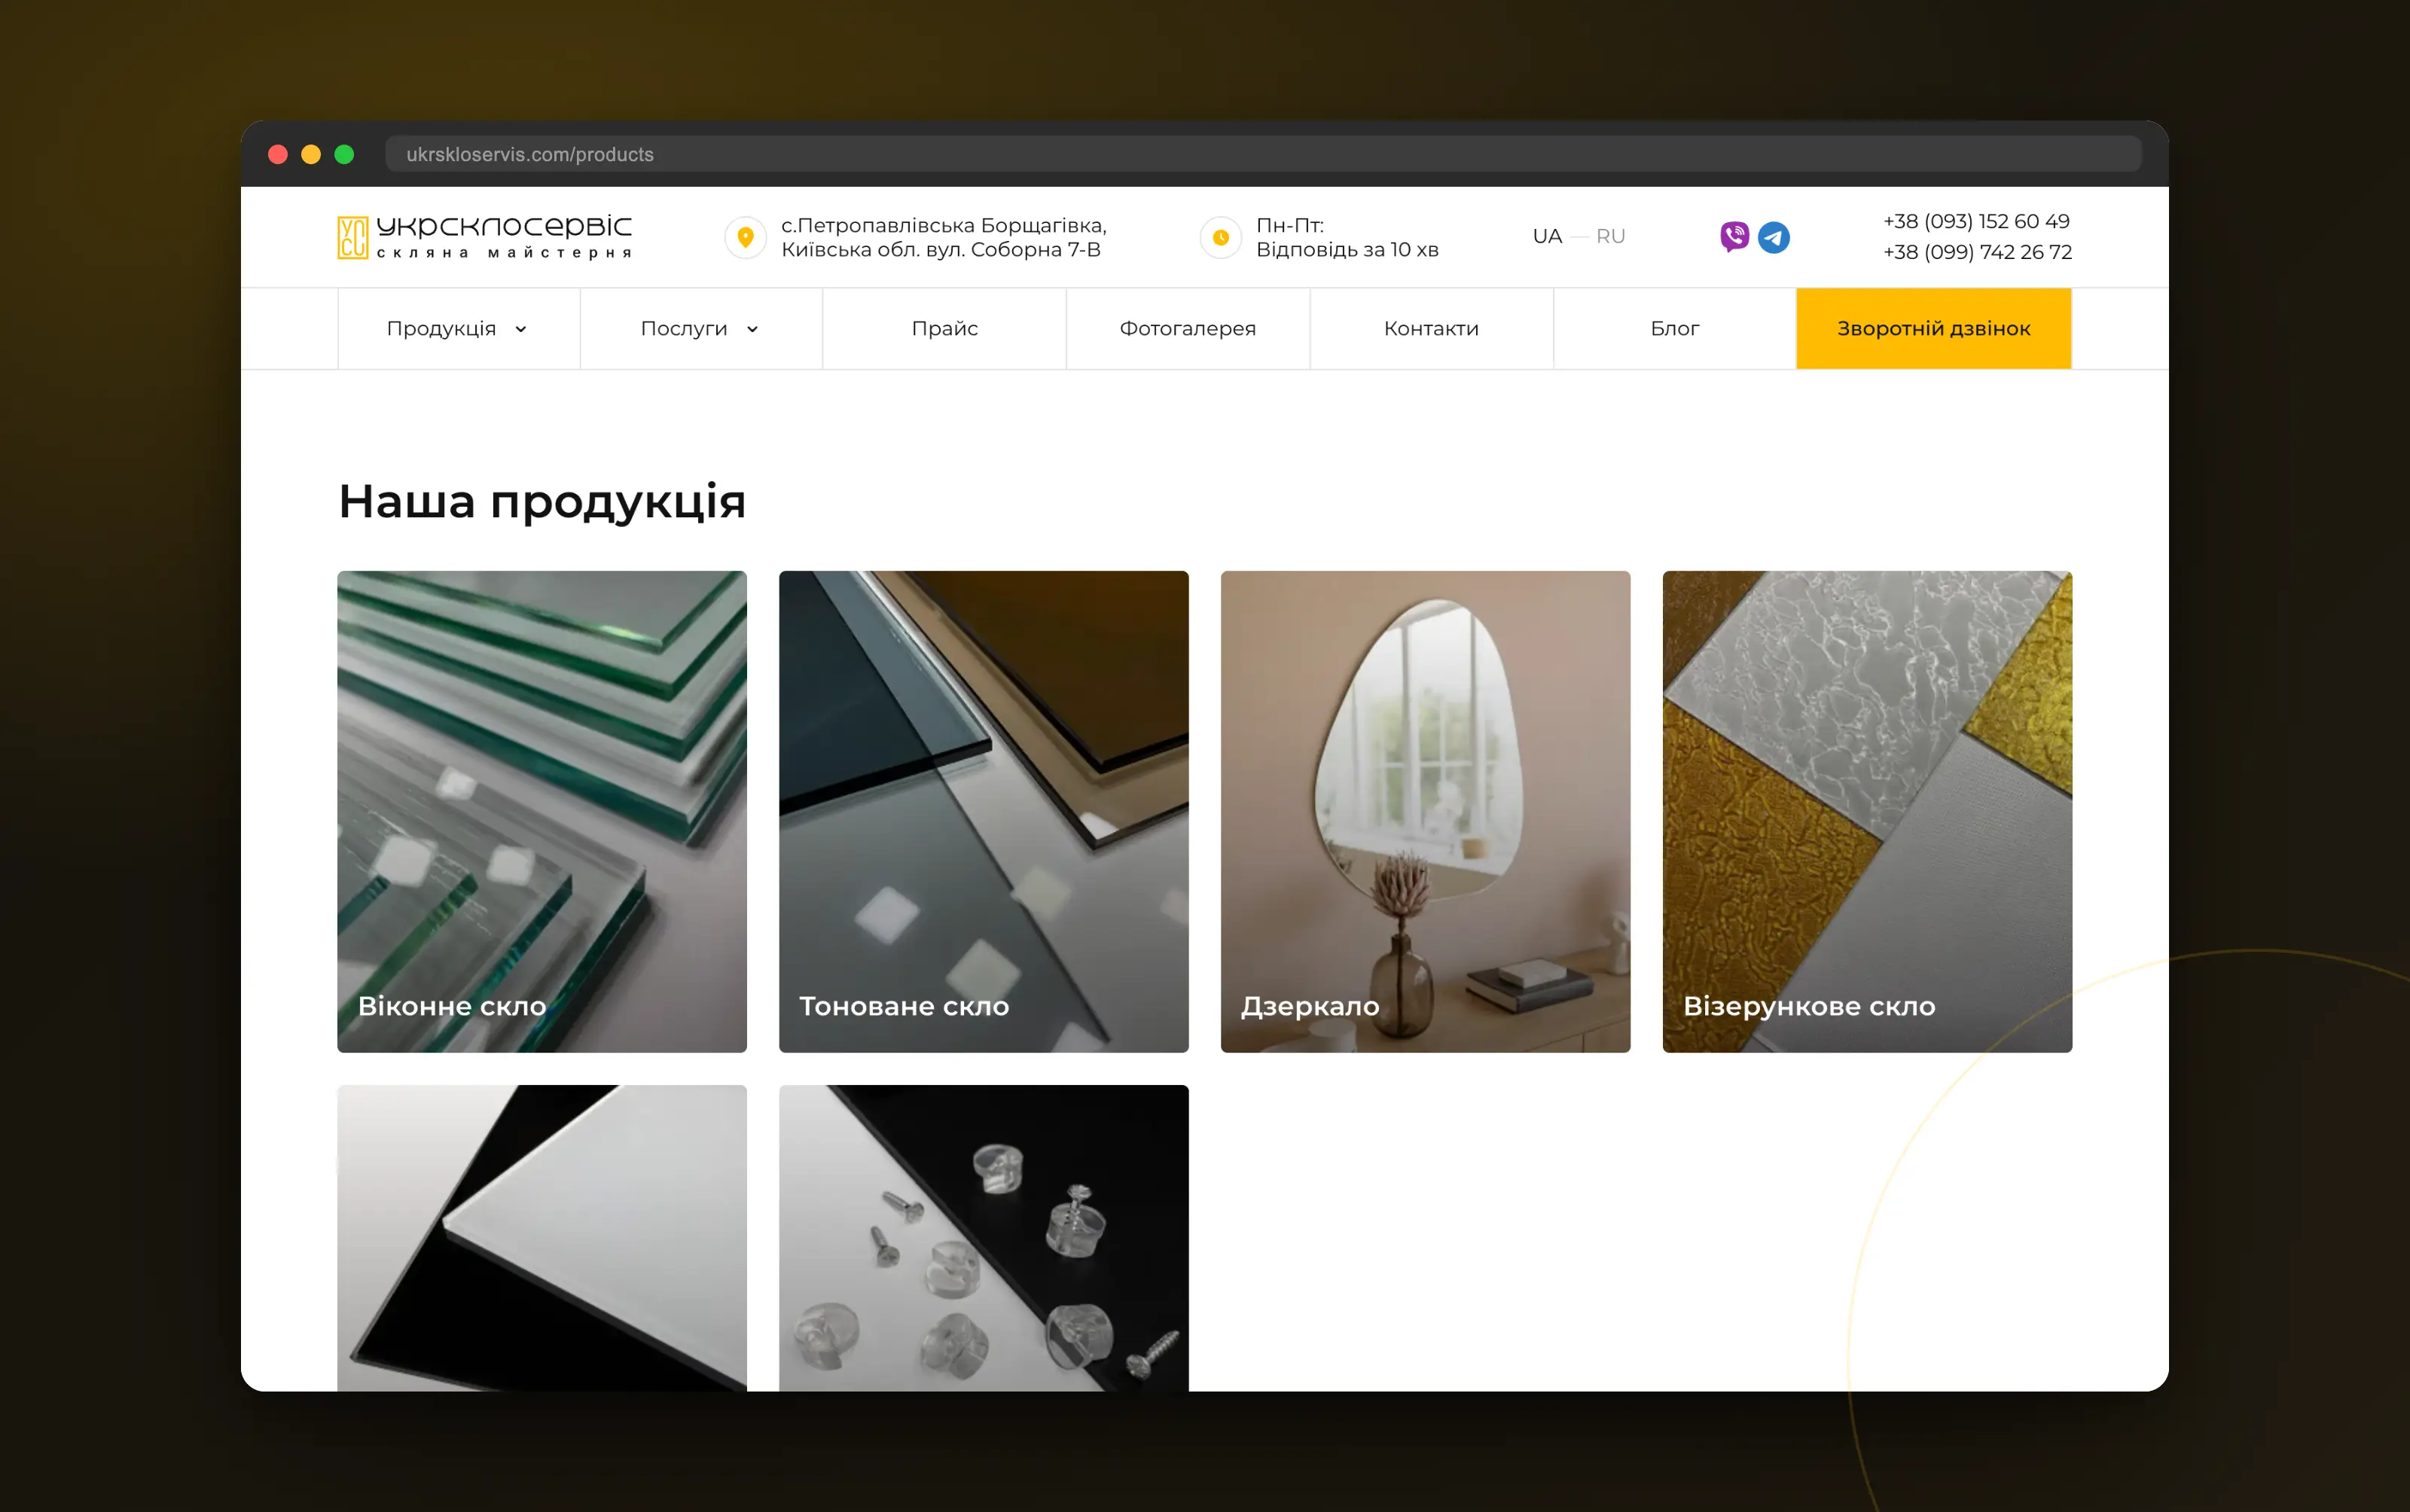The image size is (2410, 1512).
Task: Open the Блог menu item
Action: tap(1675, 329)
